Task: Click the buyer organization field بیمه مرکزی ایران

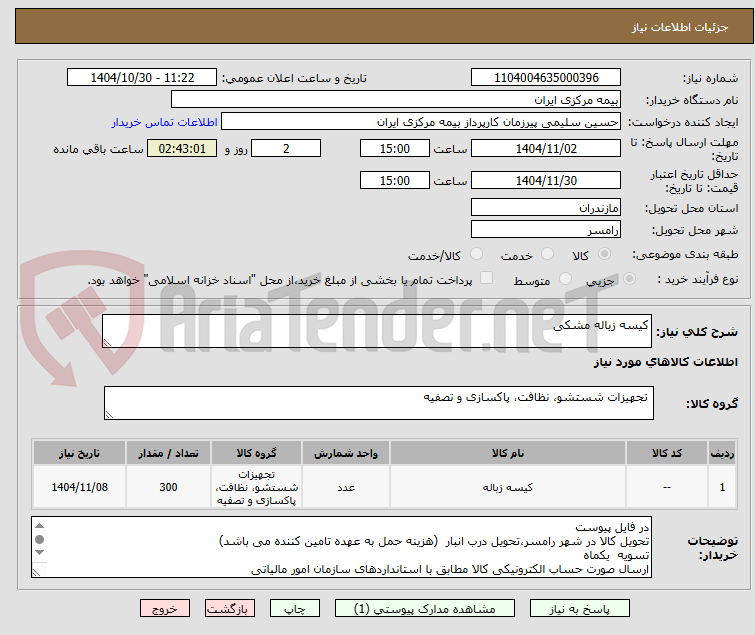Action: click(x=396, y=100)
